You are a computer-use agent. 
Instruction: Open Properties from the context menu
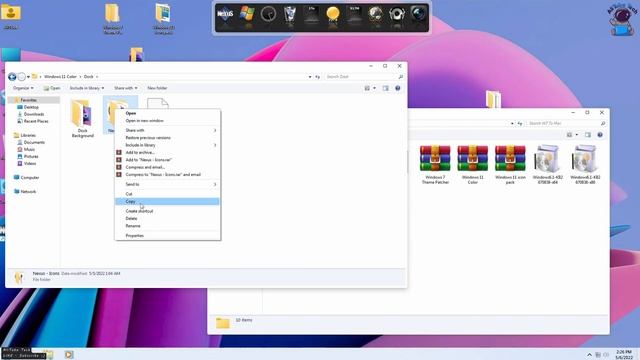coord(168,236)
